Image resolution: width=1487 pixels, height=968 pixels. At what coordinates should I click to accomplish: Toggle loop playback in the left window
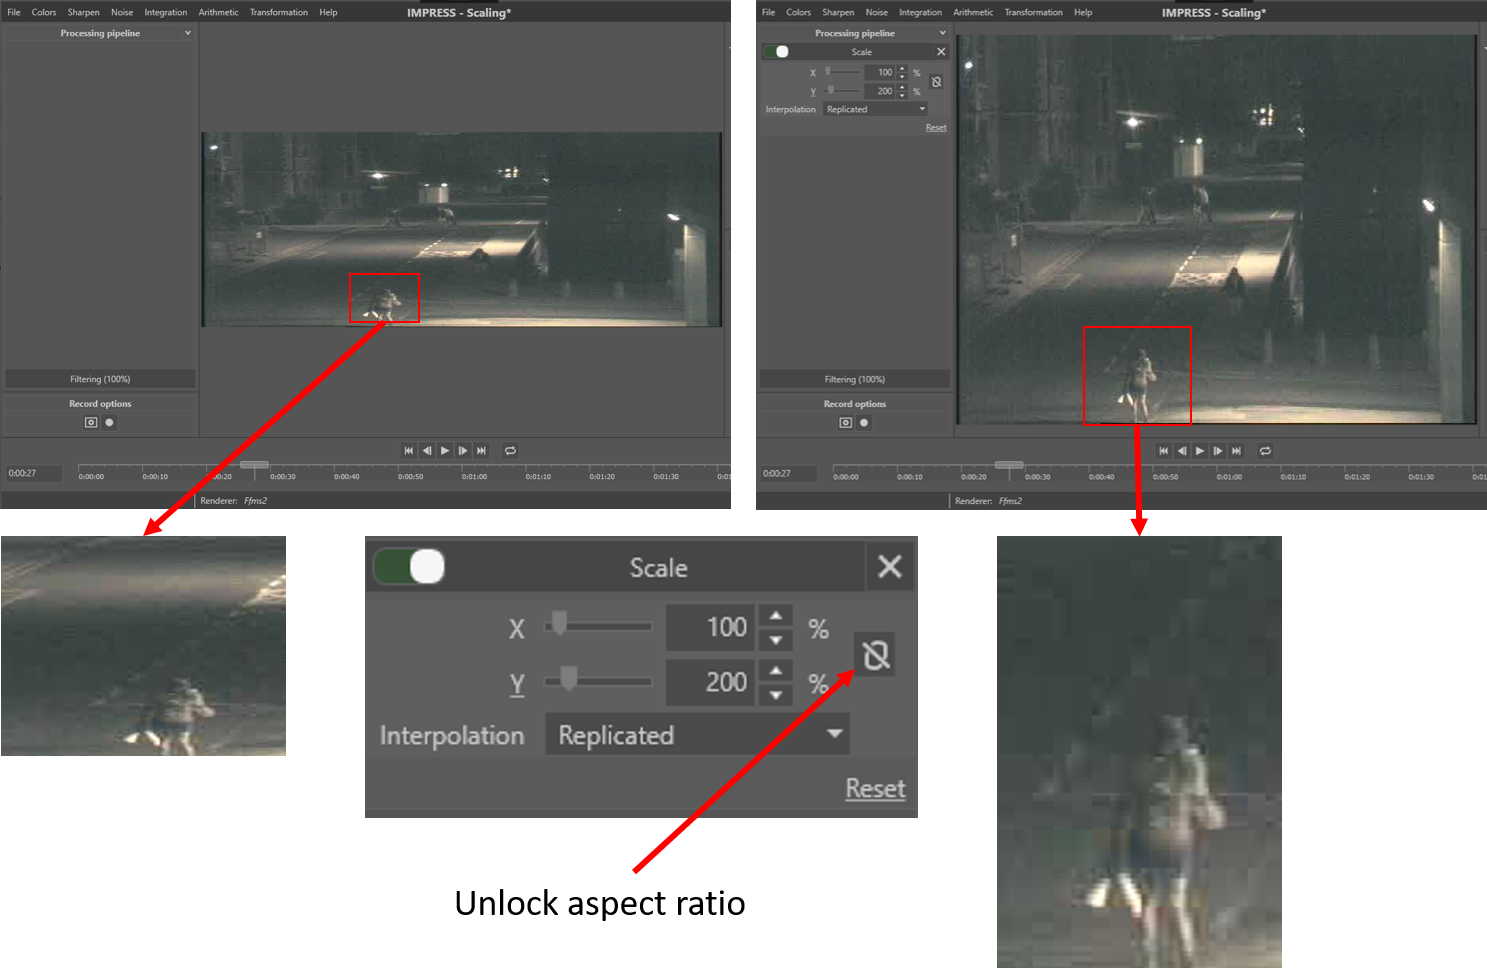tap(510, 451)
